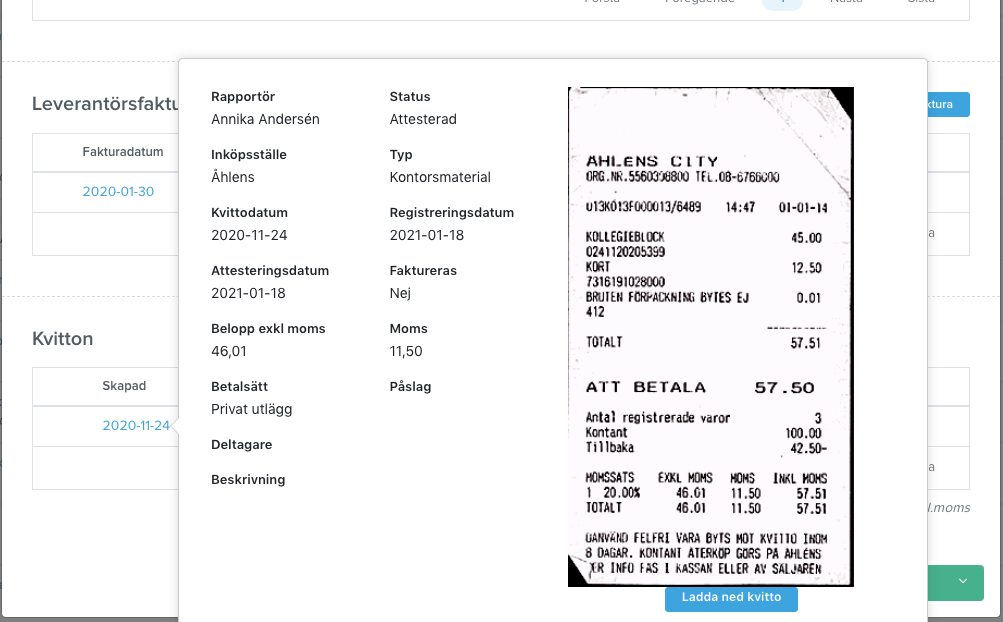This screenshot has width=1003, height=622.
Task: Download receipt via Ladda ned kvitto
Action: [x=731, y=597]
